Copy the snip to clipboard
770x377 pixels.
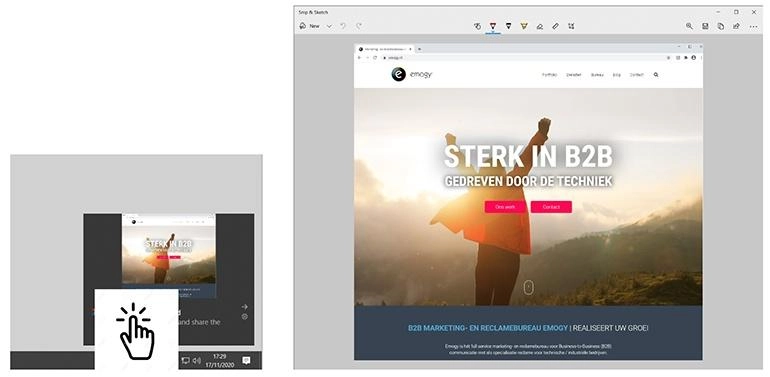tap(720, 26)
